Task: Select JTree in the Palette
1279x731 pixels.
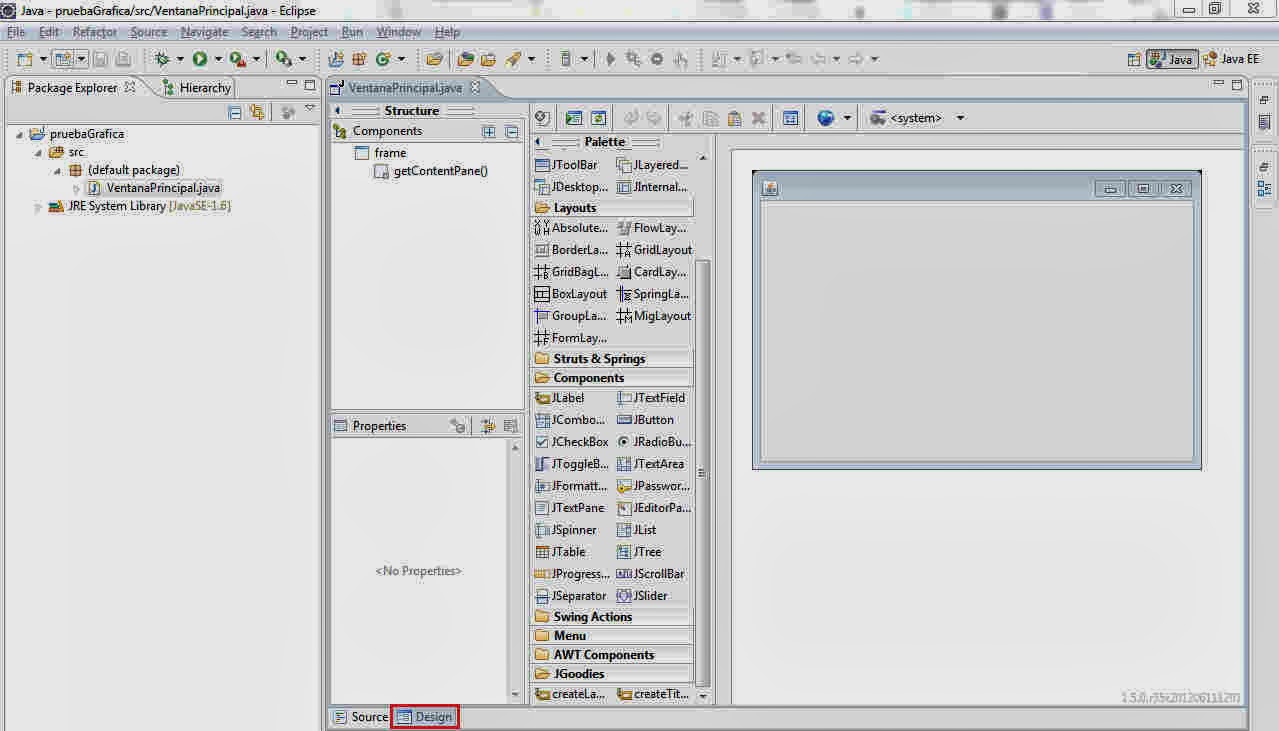Action: (639, 552)
